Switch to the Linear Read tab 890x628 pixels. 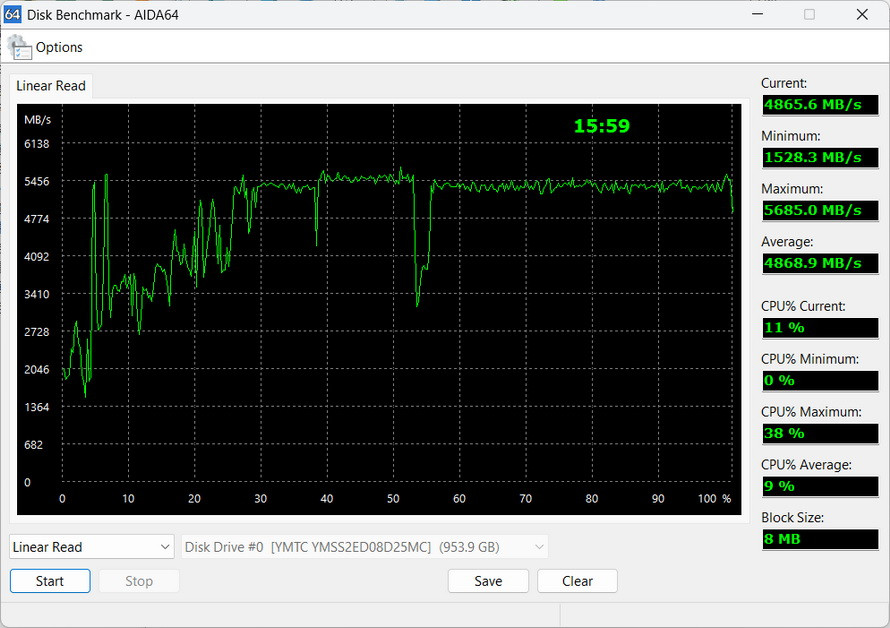(x=51, y=86)
